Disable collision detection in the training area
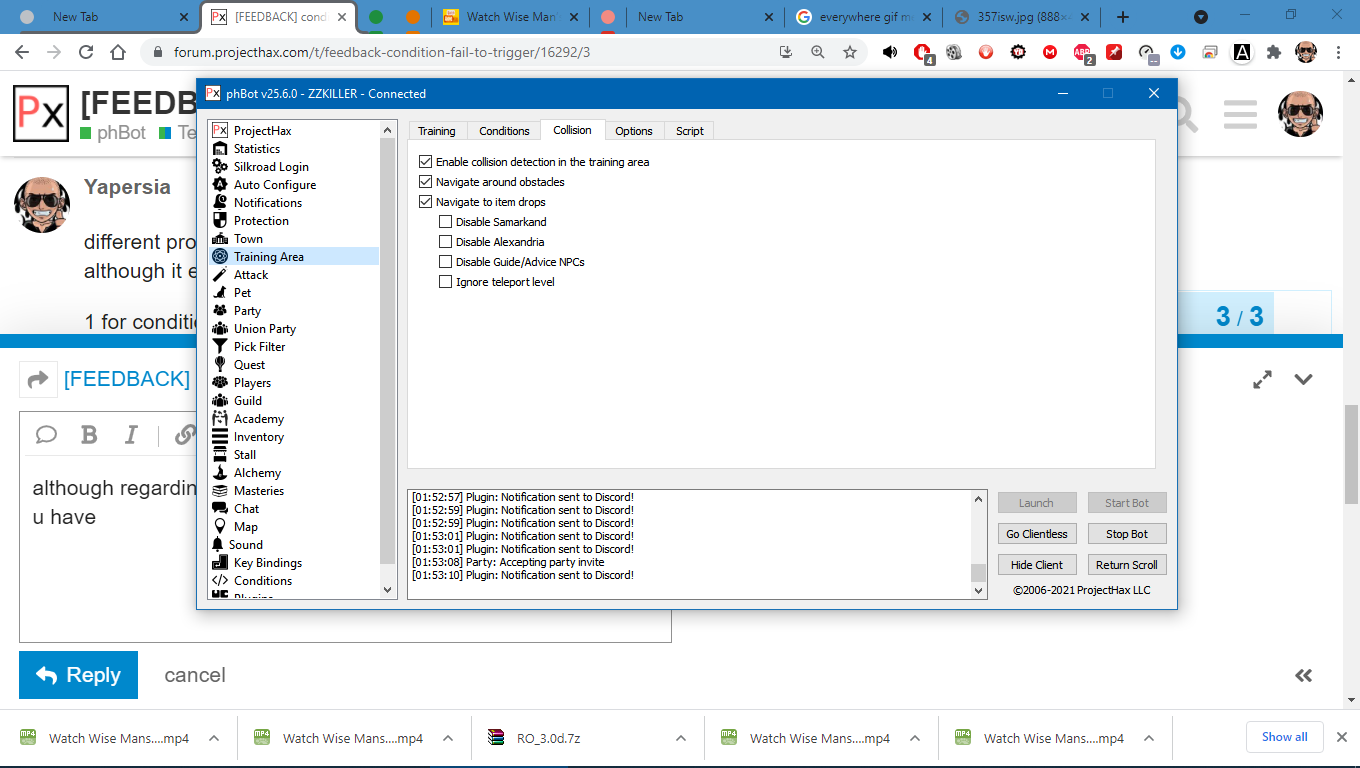Viewport: 1360px width, 768px height. click(426, 162)
